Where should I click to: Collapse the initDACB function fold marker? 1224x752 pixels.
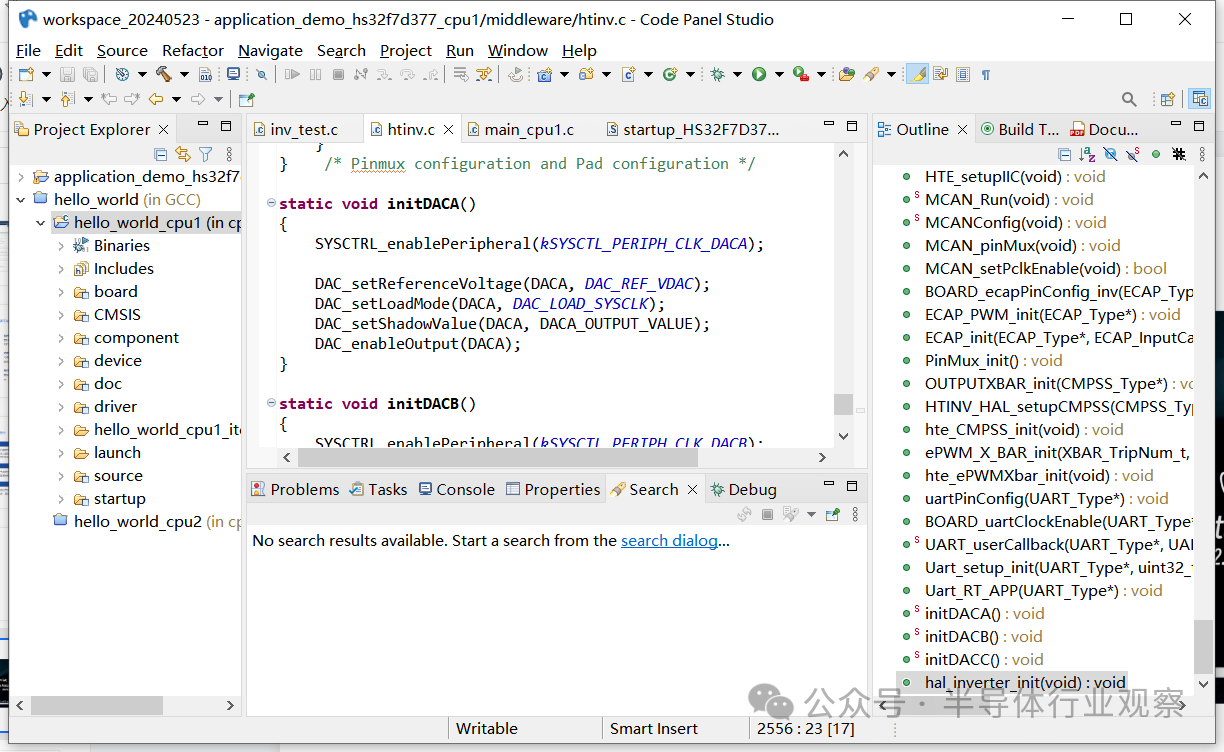click(271, 403)
